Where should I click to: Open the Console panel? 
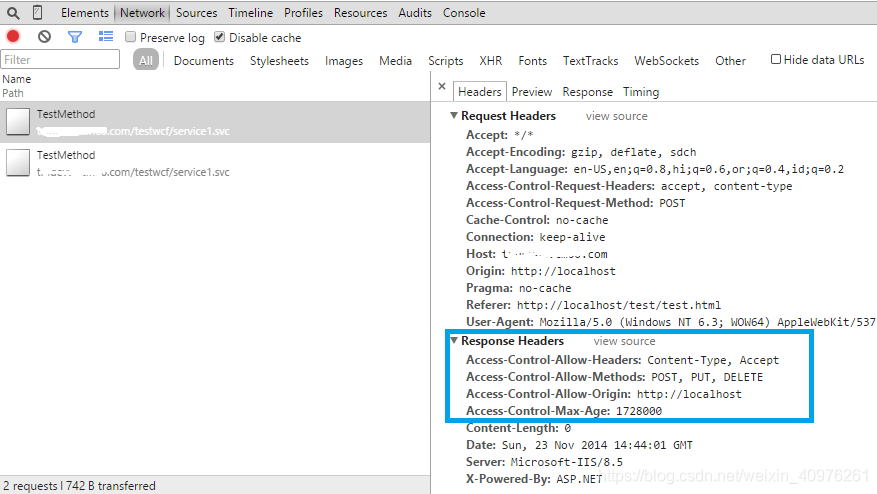pos(464,12)
